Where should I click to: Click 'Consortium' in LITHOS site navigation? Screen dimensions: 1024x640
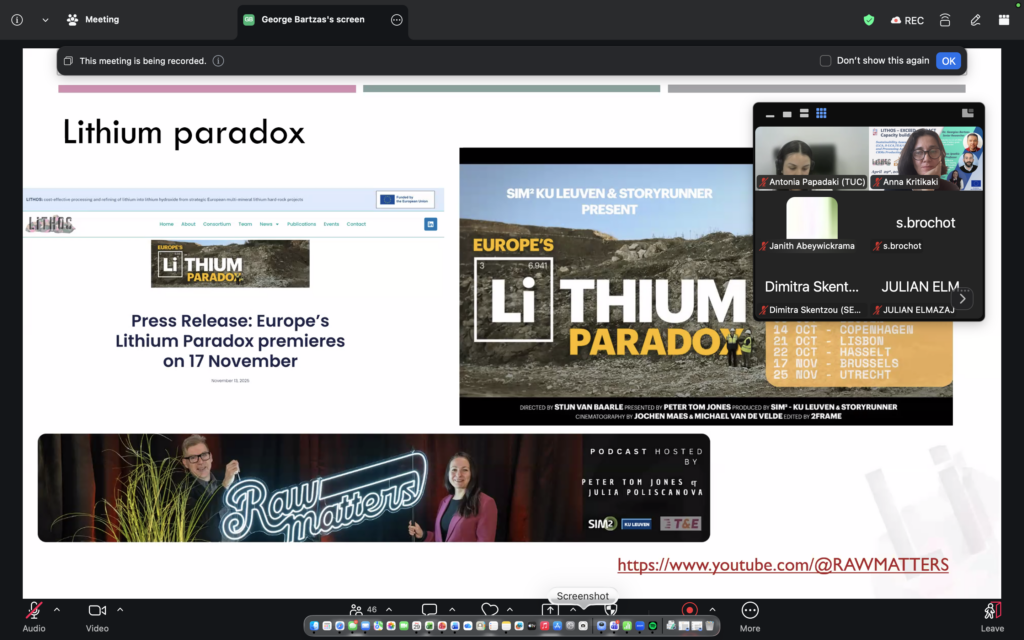tap(217, 224)
